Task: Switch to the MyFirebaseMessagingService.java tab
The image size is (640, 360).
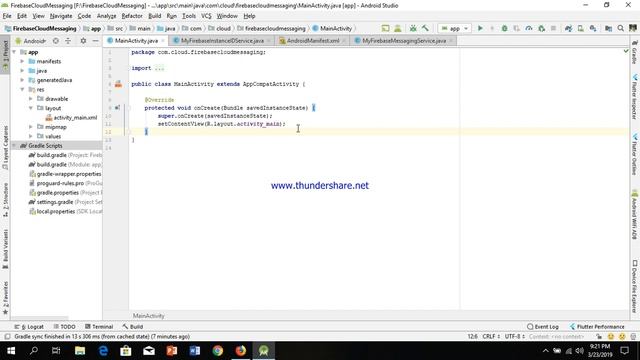Action: pos(404,41)
